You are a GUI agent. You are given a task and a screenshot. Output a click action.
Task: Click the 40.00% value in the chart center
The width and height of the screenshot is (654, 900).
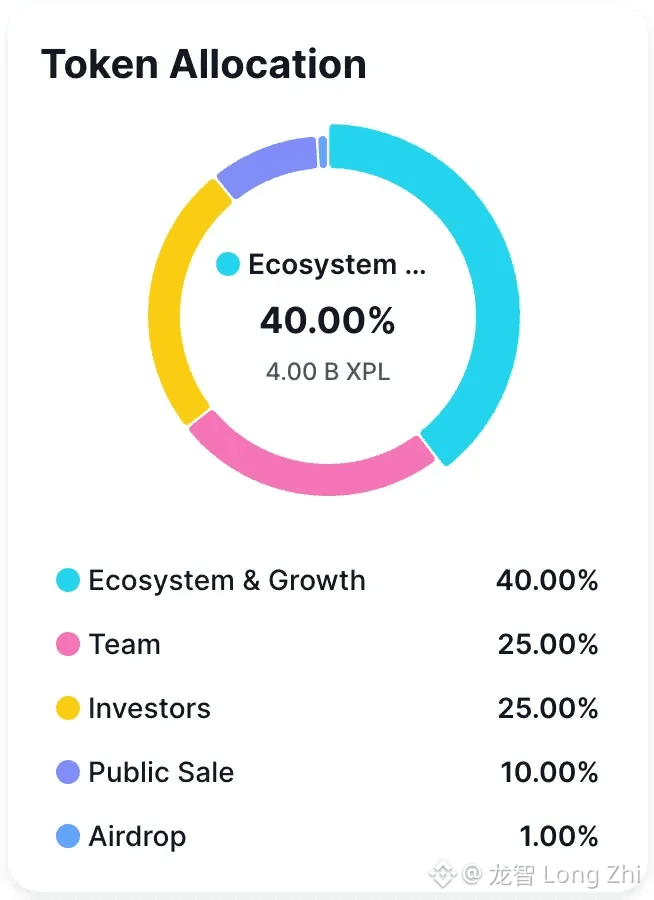[x=328, y=321]
